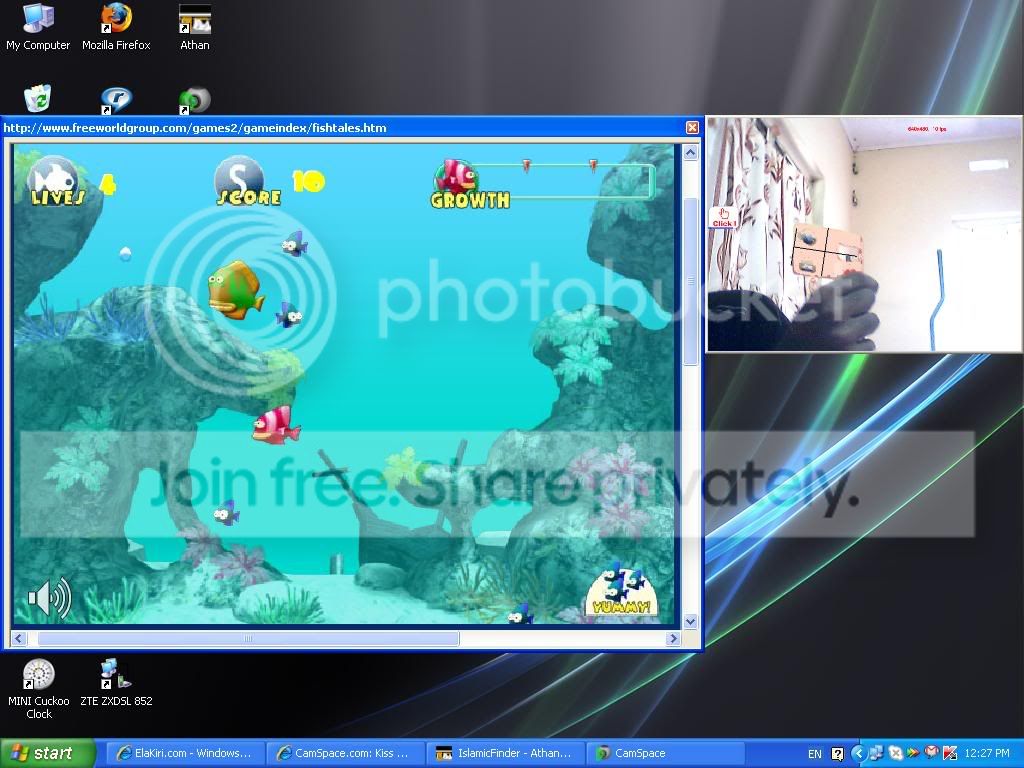This screenshot has width=1024, height=768.
Task: Open the My Computer desktop icon
Action: pyautogui.click(x=38, y=27)
